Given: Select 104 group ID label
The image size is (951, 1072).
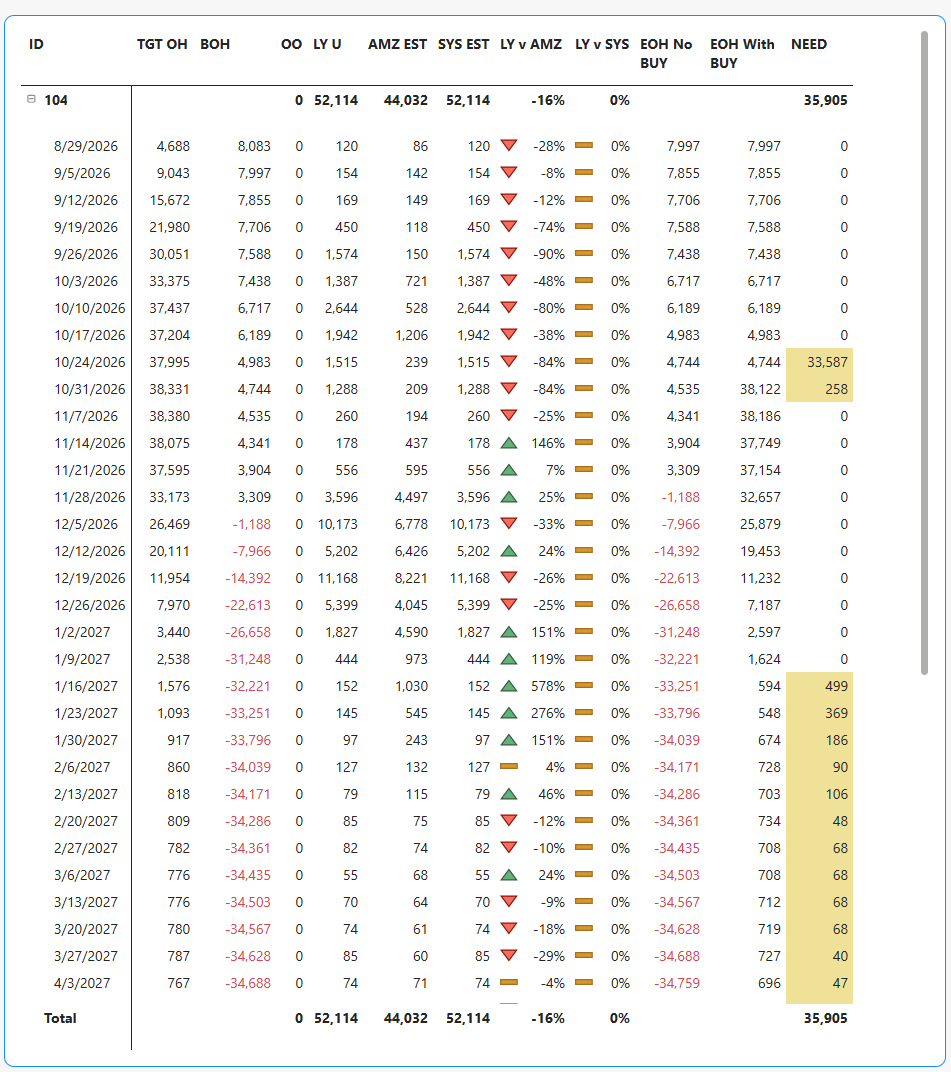Looking at the screenshot, I should [x=56, y=100].
